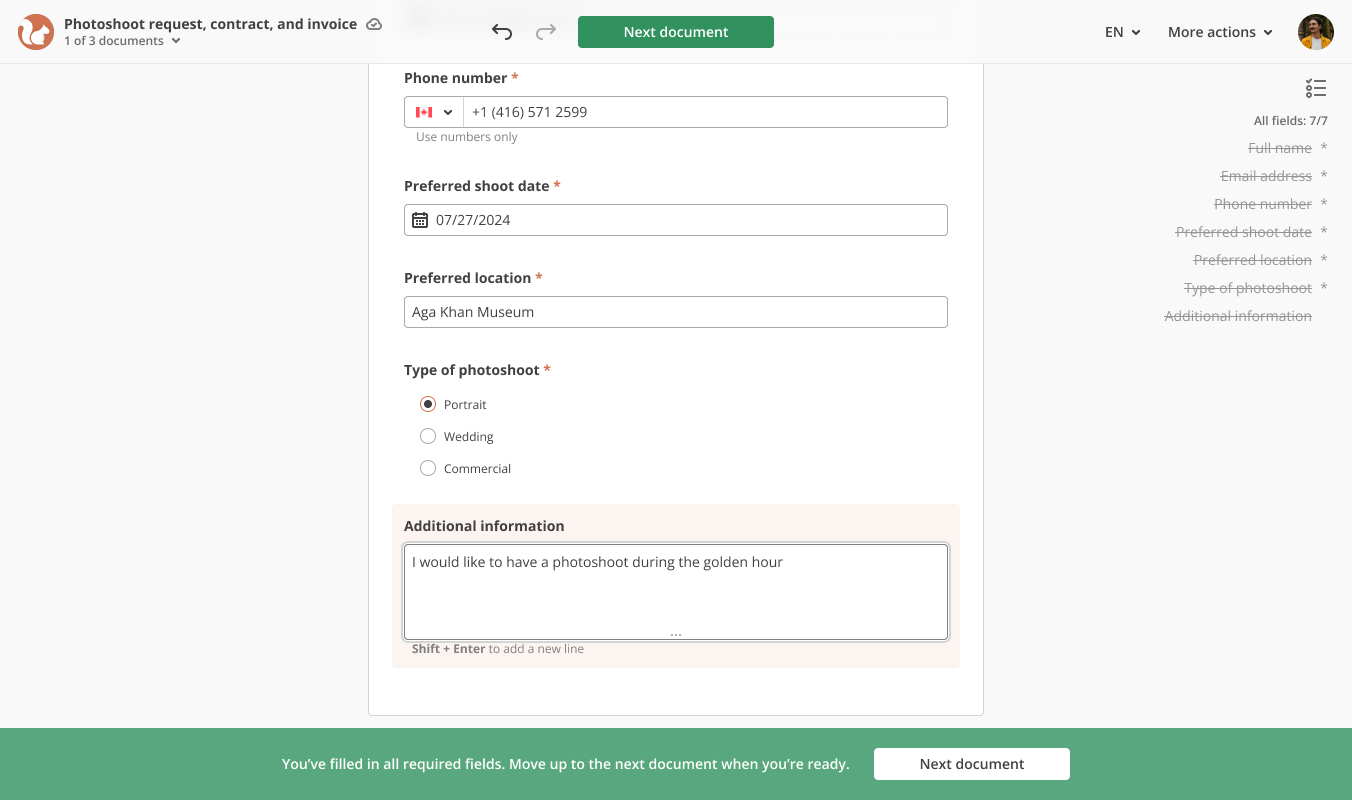Go to Preferred shoot date in fields list
Viewport: 1352px width, 800px height.
point(1244,232)
